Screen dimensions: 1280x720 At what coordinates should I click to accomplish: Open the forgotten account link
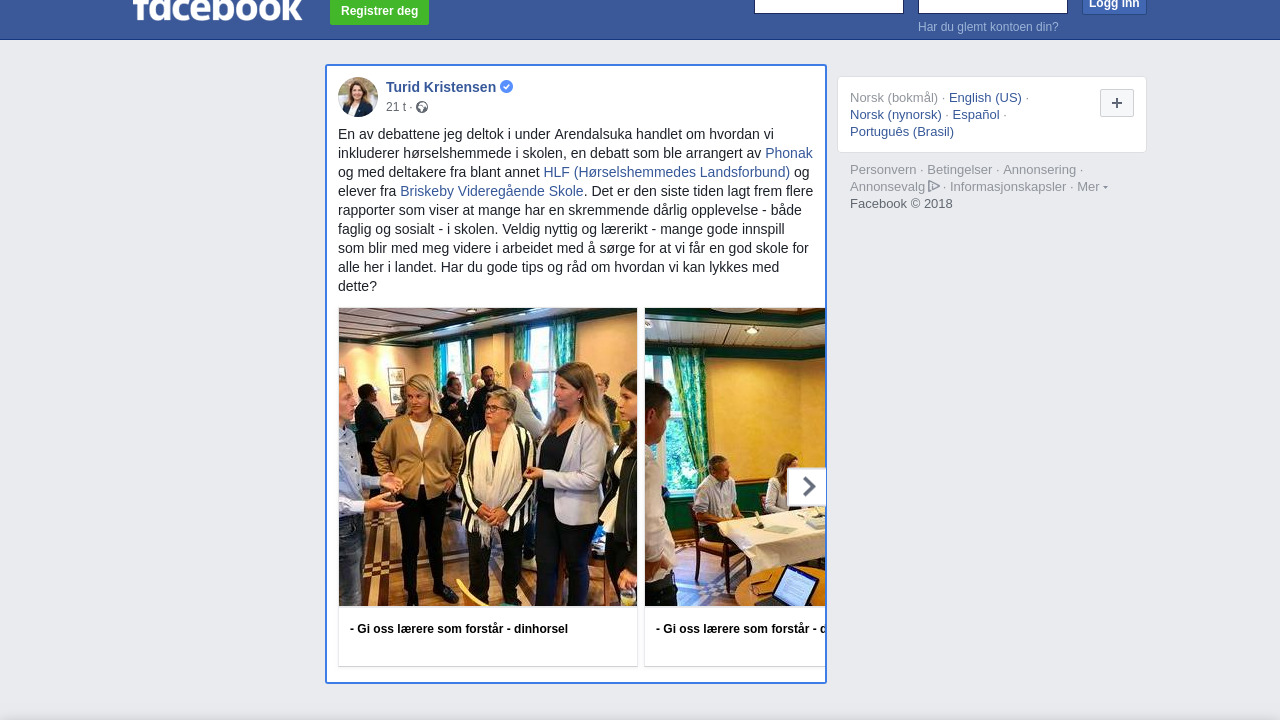[x=988, y=27]
